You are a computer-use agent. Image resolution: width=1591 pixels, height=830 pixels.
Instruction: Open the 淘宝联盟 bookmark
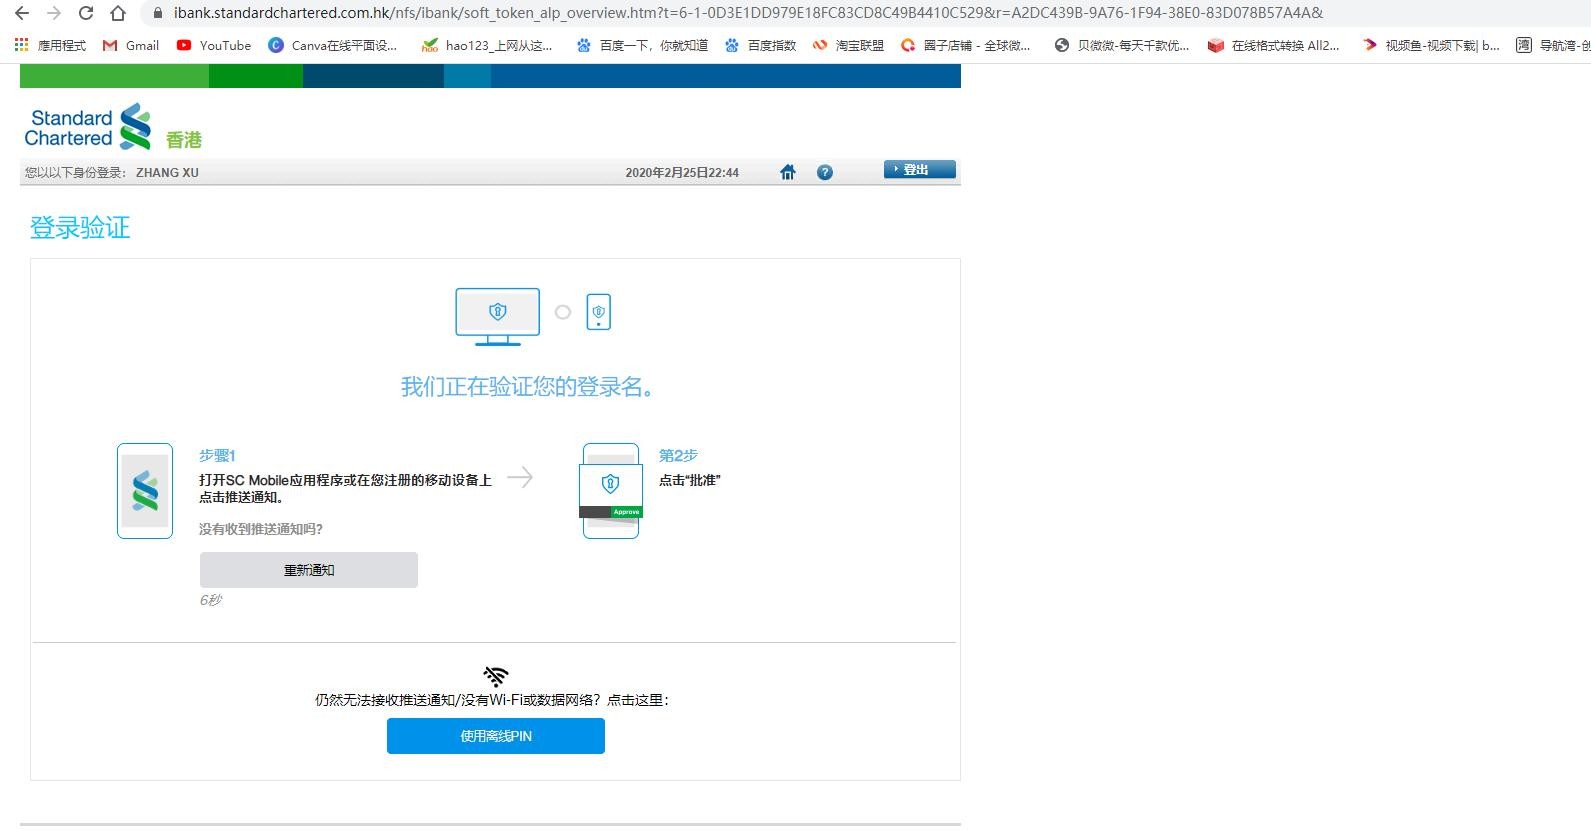click(x=848, y=45)
